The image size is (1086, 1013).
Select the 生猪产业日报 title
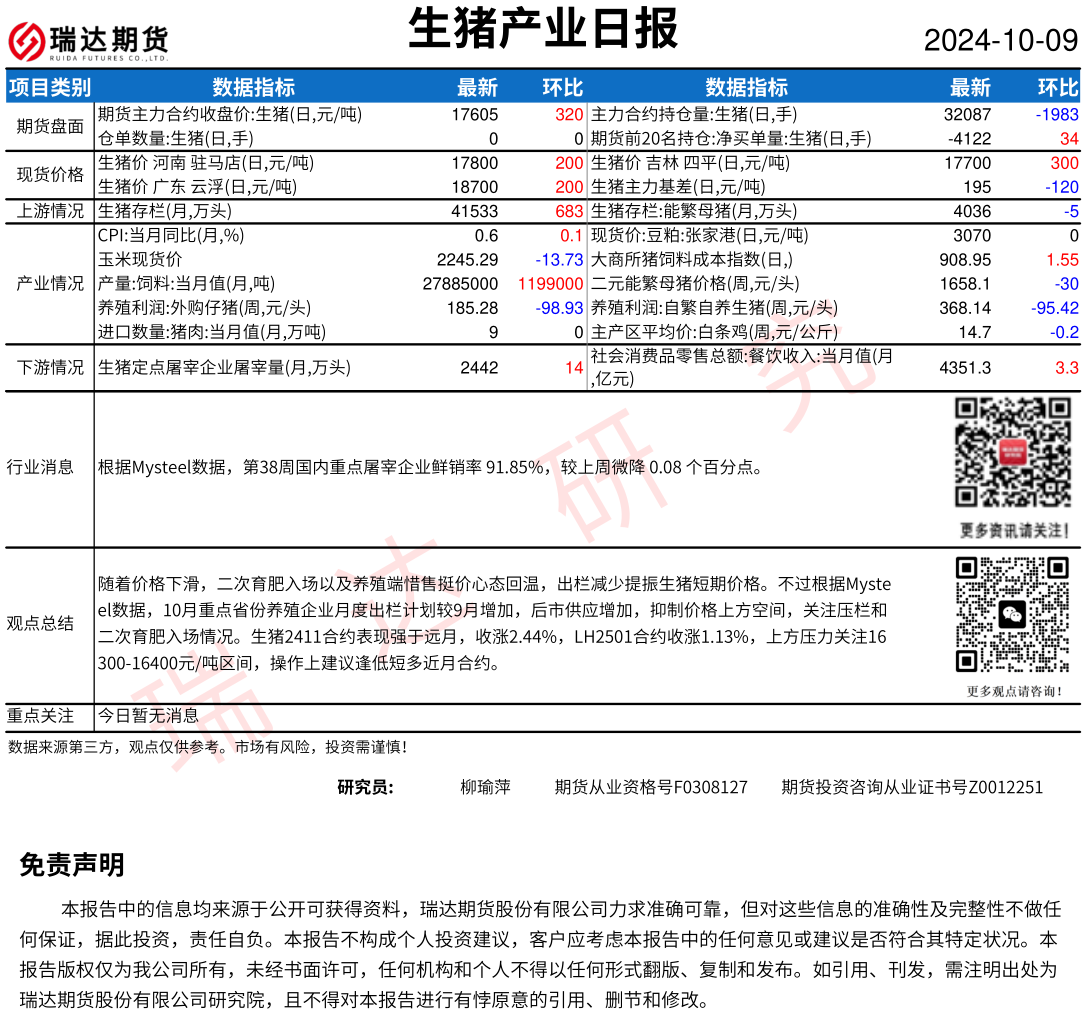543,29
